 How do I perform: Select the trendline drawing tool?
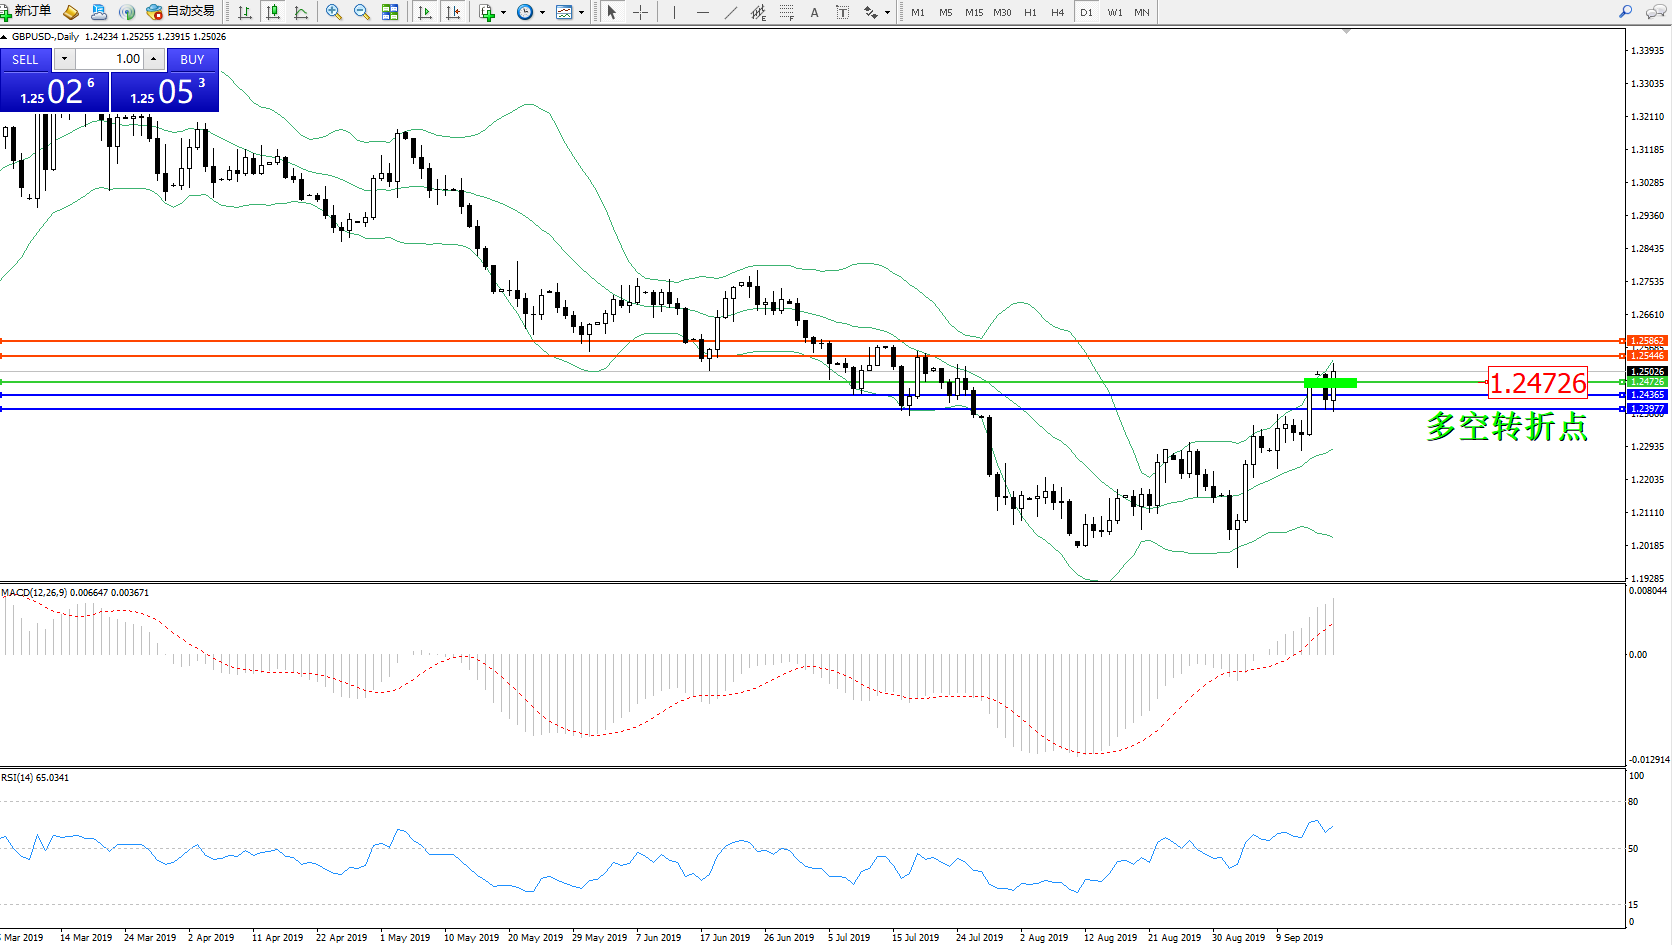(x=731, y=12)
